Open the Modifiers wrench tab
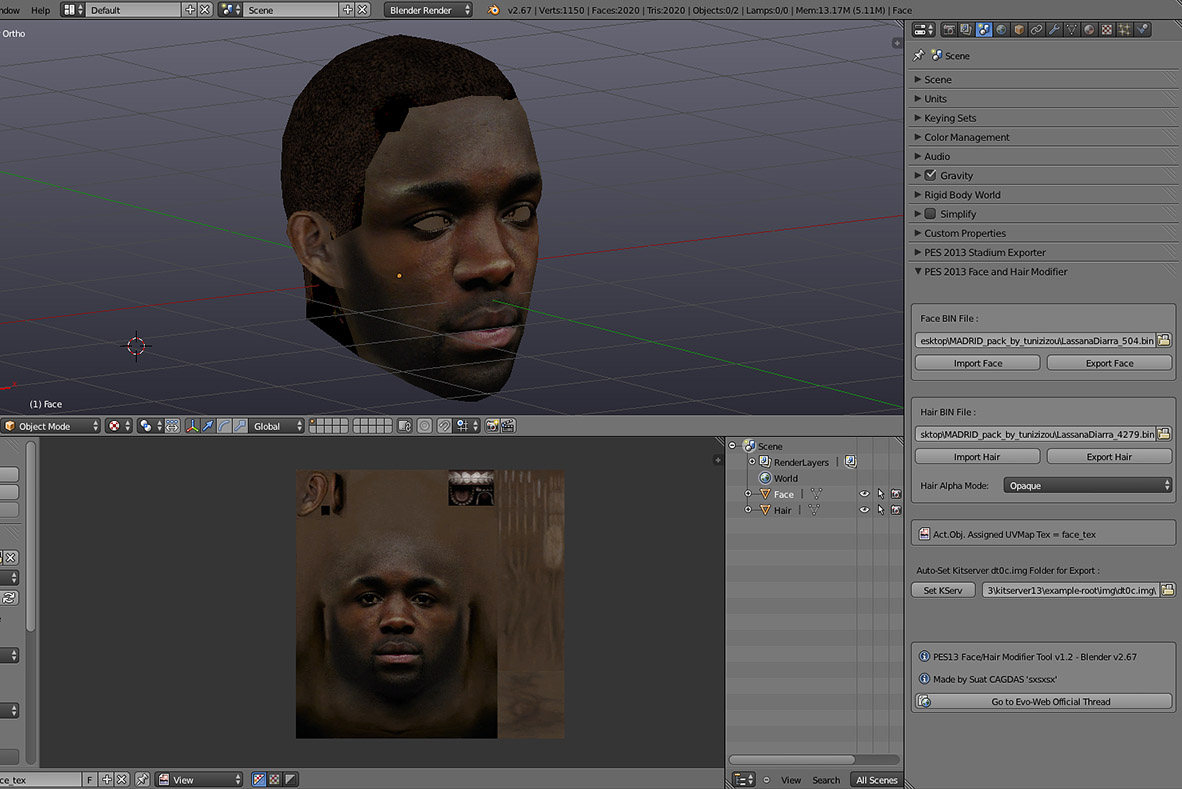Image resolution: width=1182 pixels, height=789 pixels. click(1054, 30)
